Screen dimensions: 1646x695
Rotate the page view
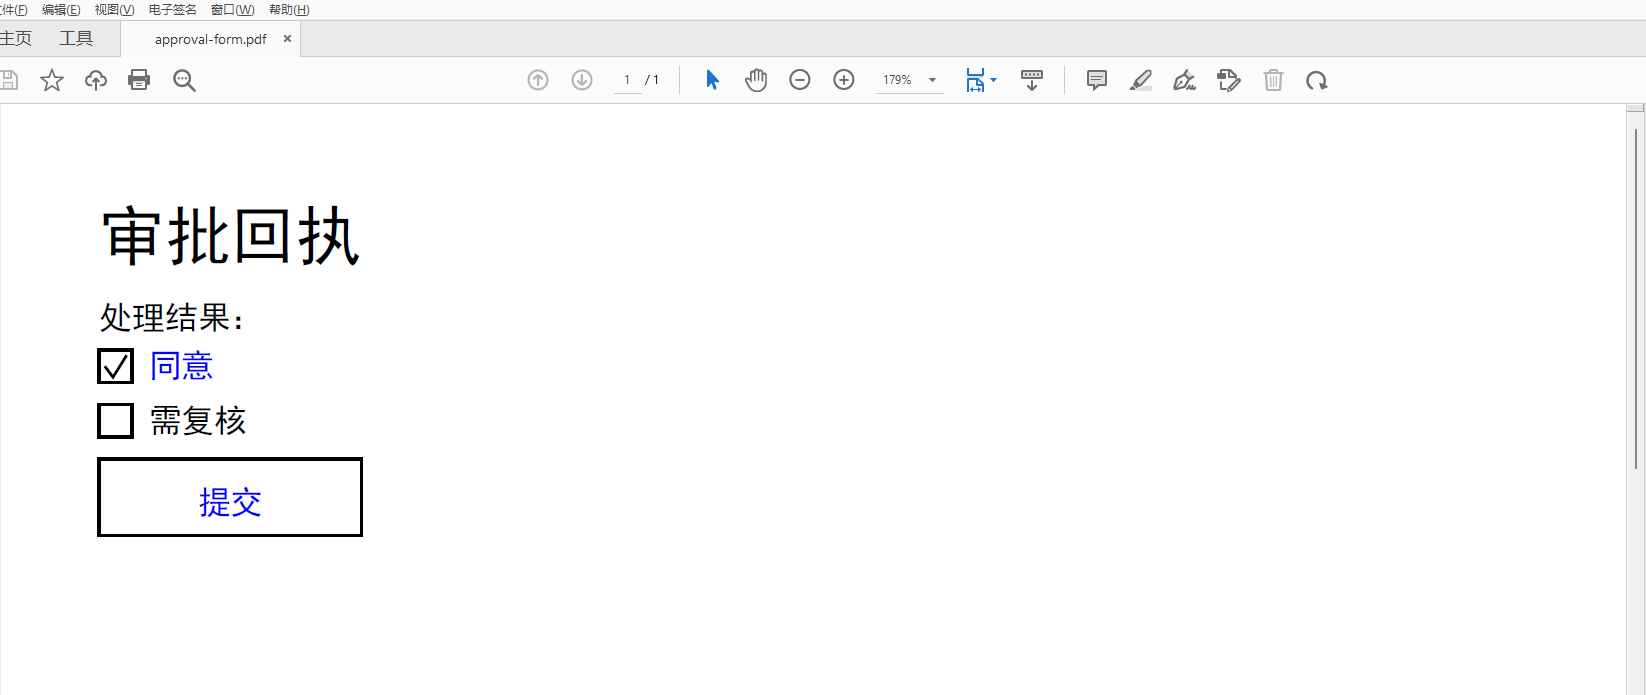[1317, 80]
